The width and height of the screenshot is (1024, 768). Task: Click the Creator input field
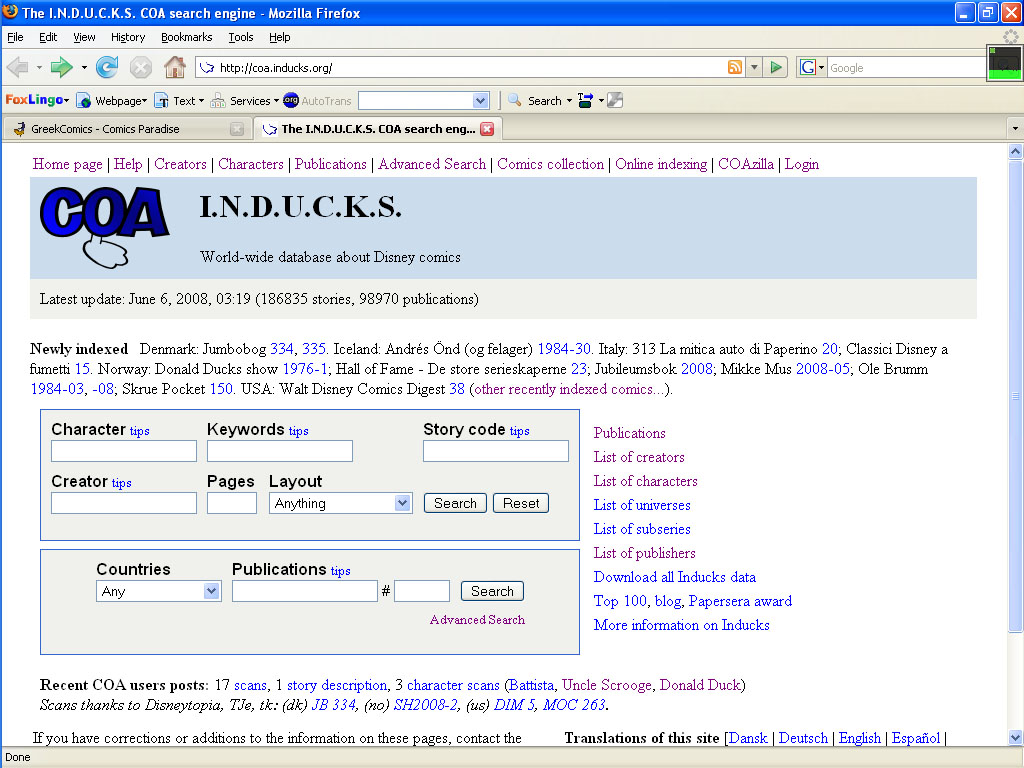tap(124, 503)
